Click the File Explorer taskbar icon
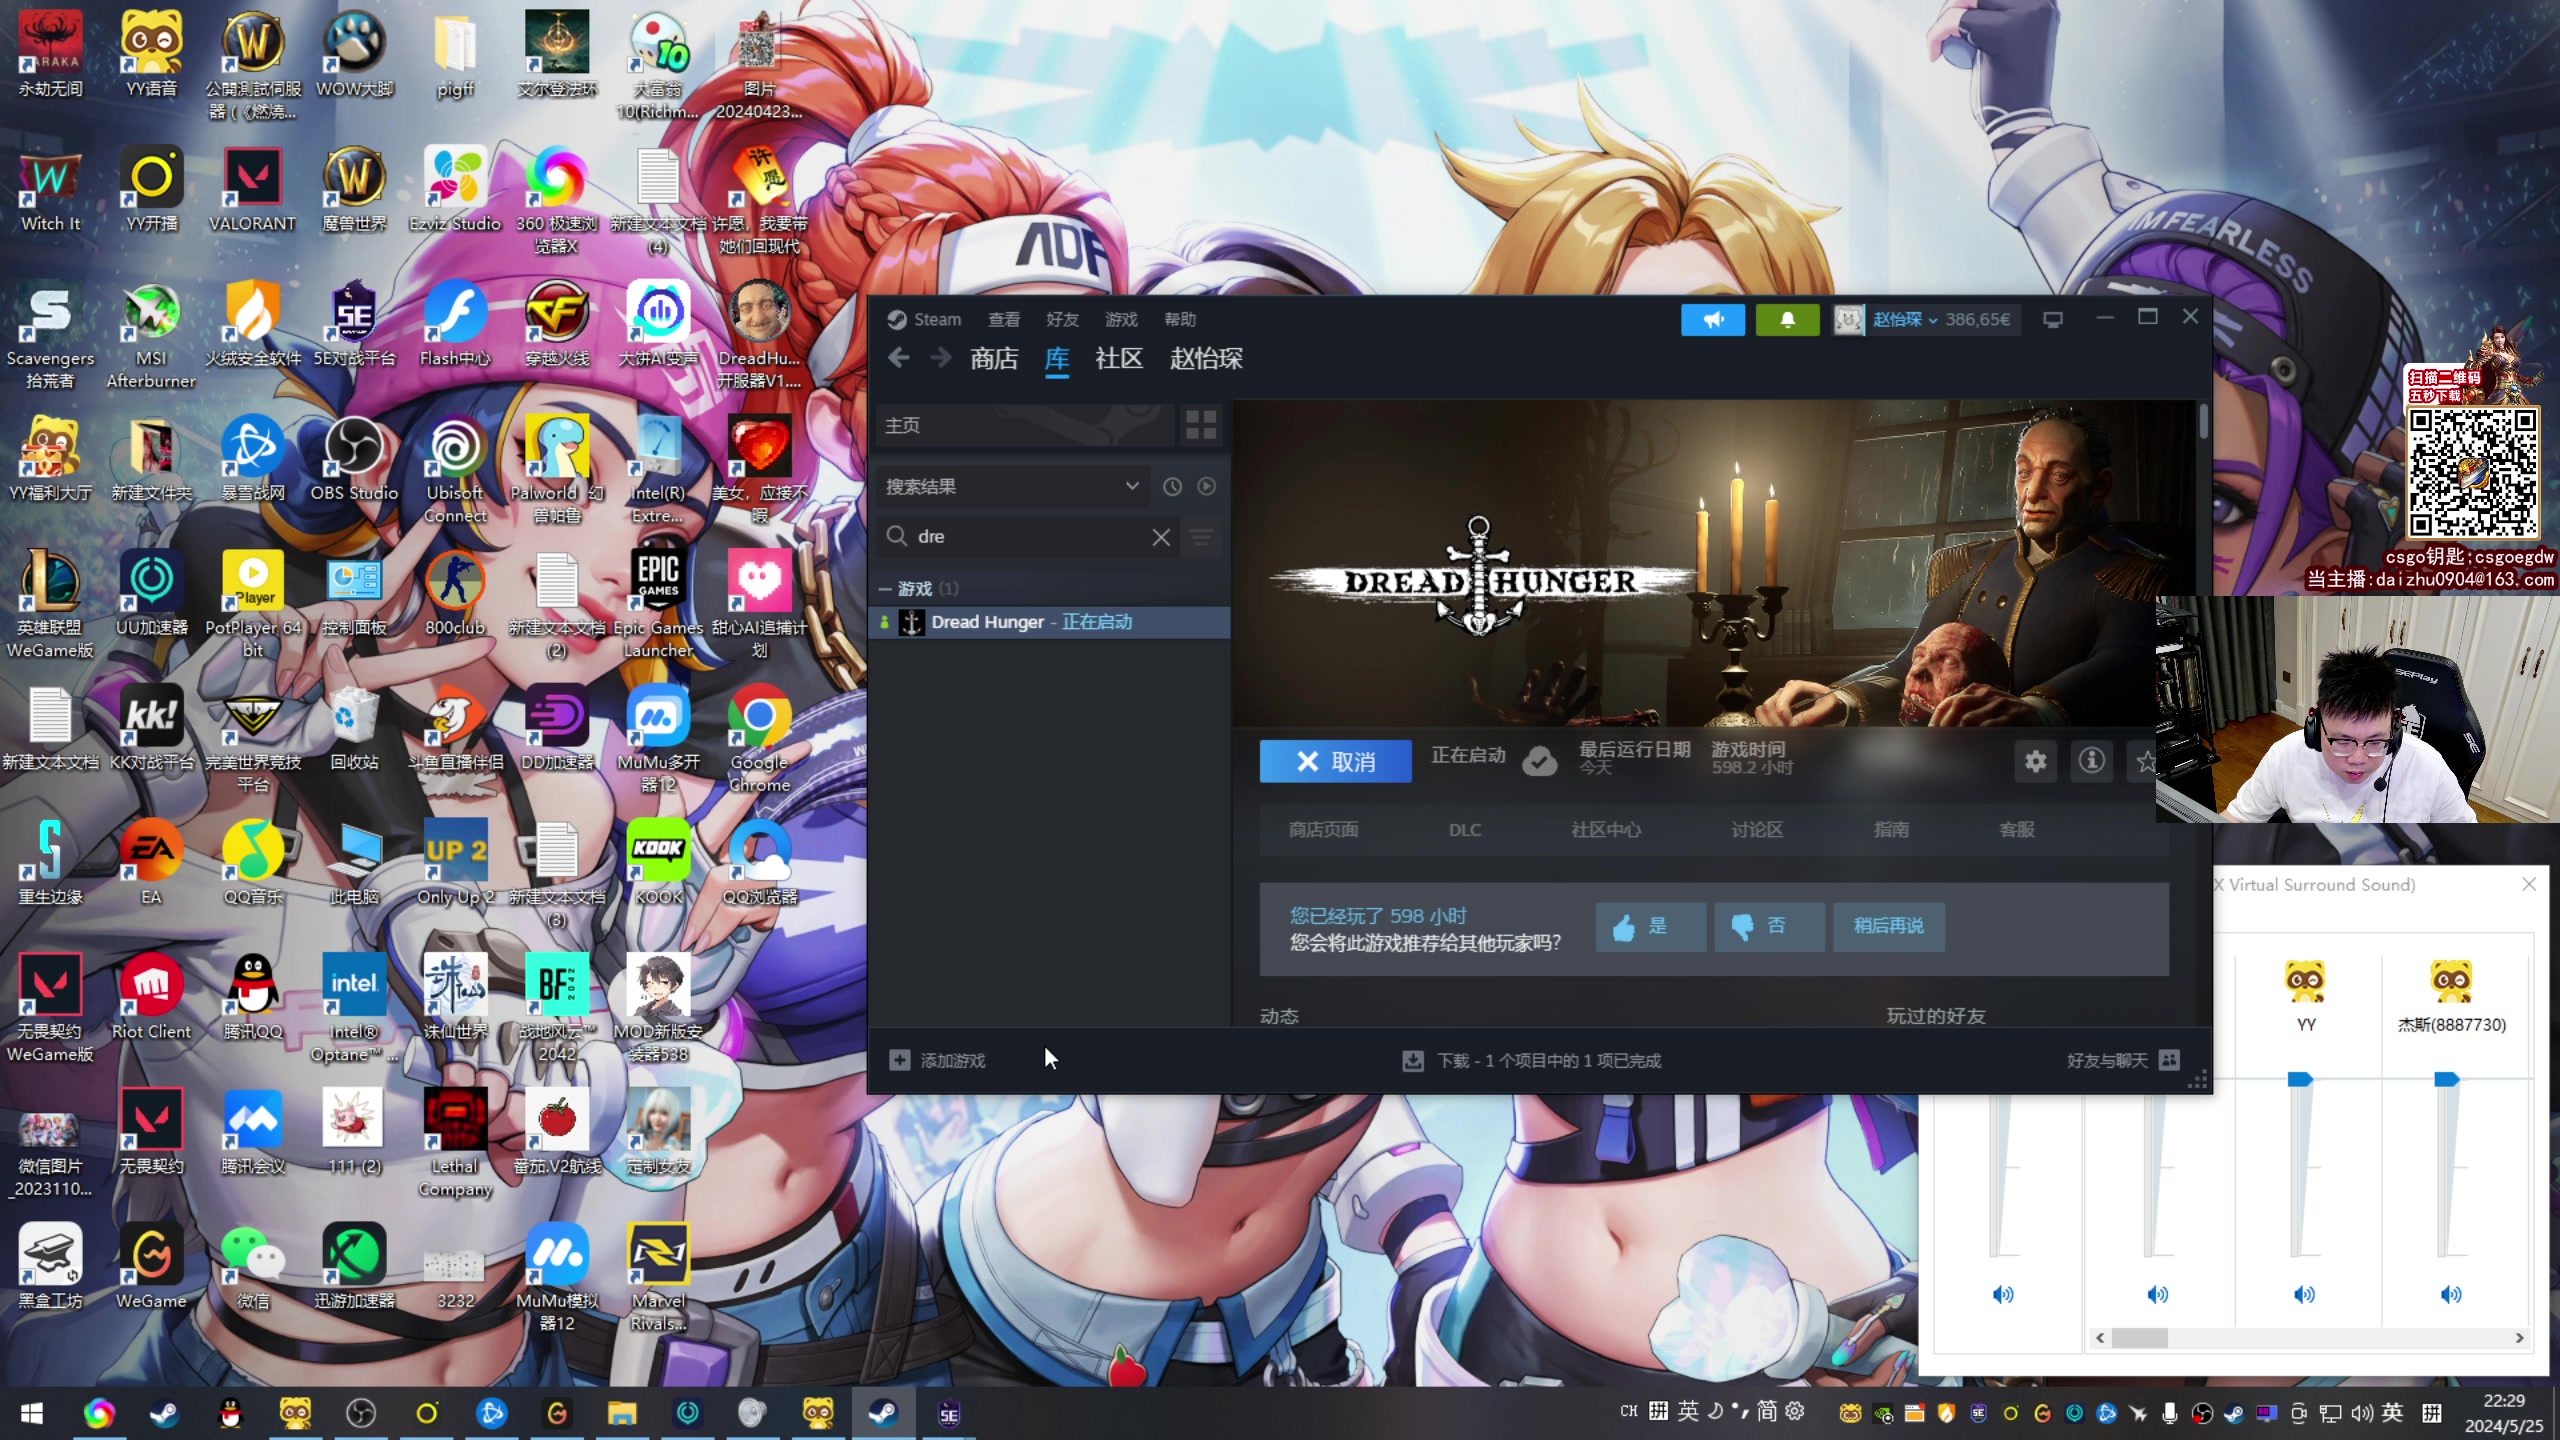This screenshot has width=2560, height=1440. [621, 1413]
